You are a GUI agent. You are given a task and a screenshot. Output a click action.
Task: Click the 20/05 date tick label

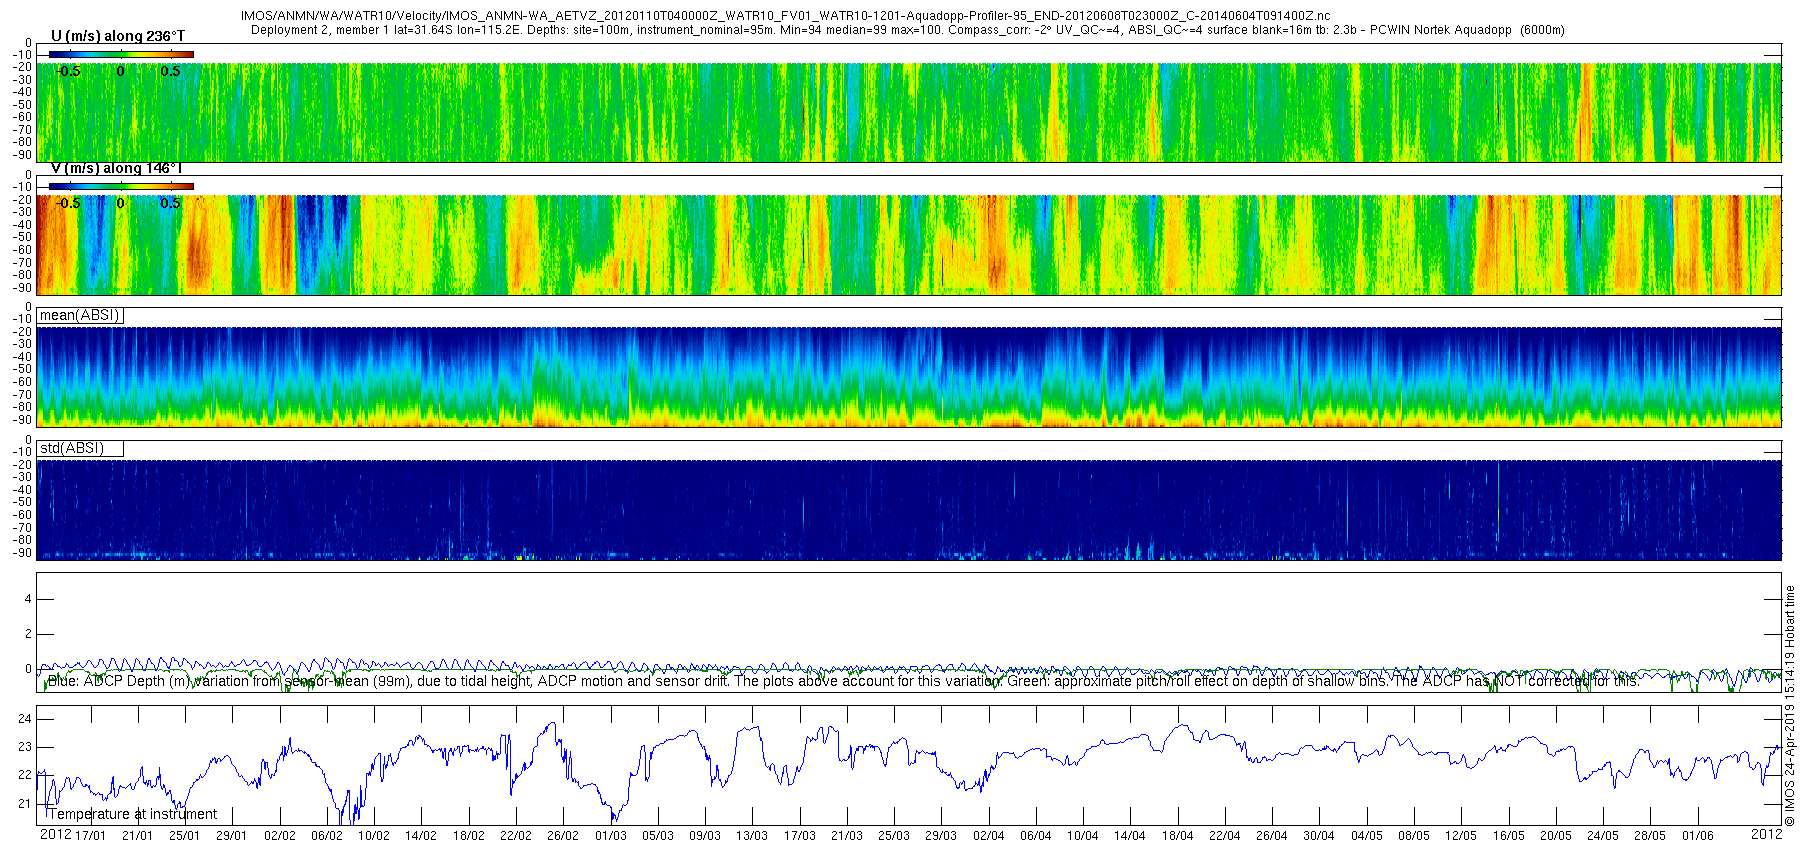(x=1555, y=836)
